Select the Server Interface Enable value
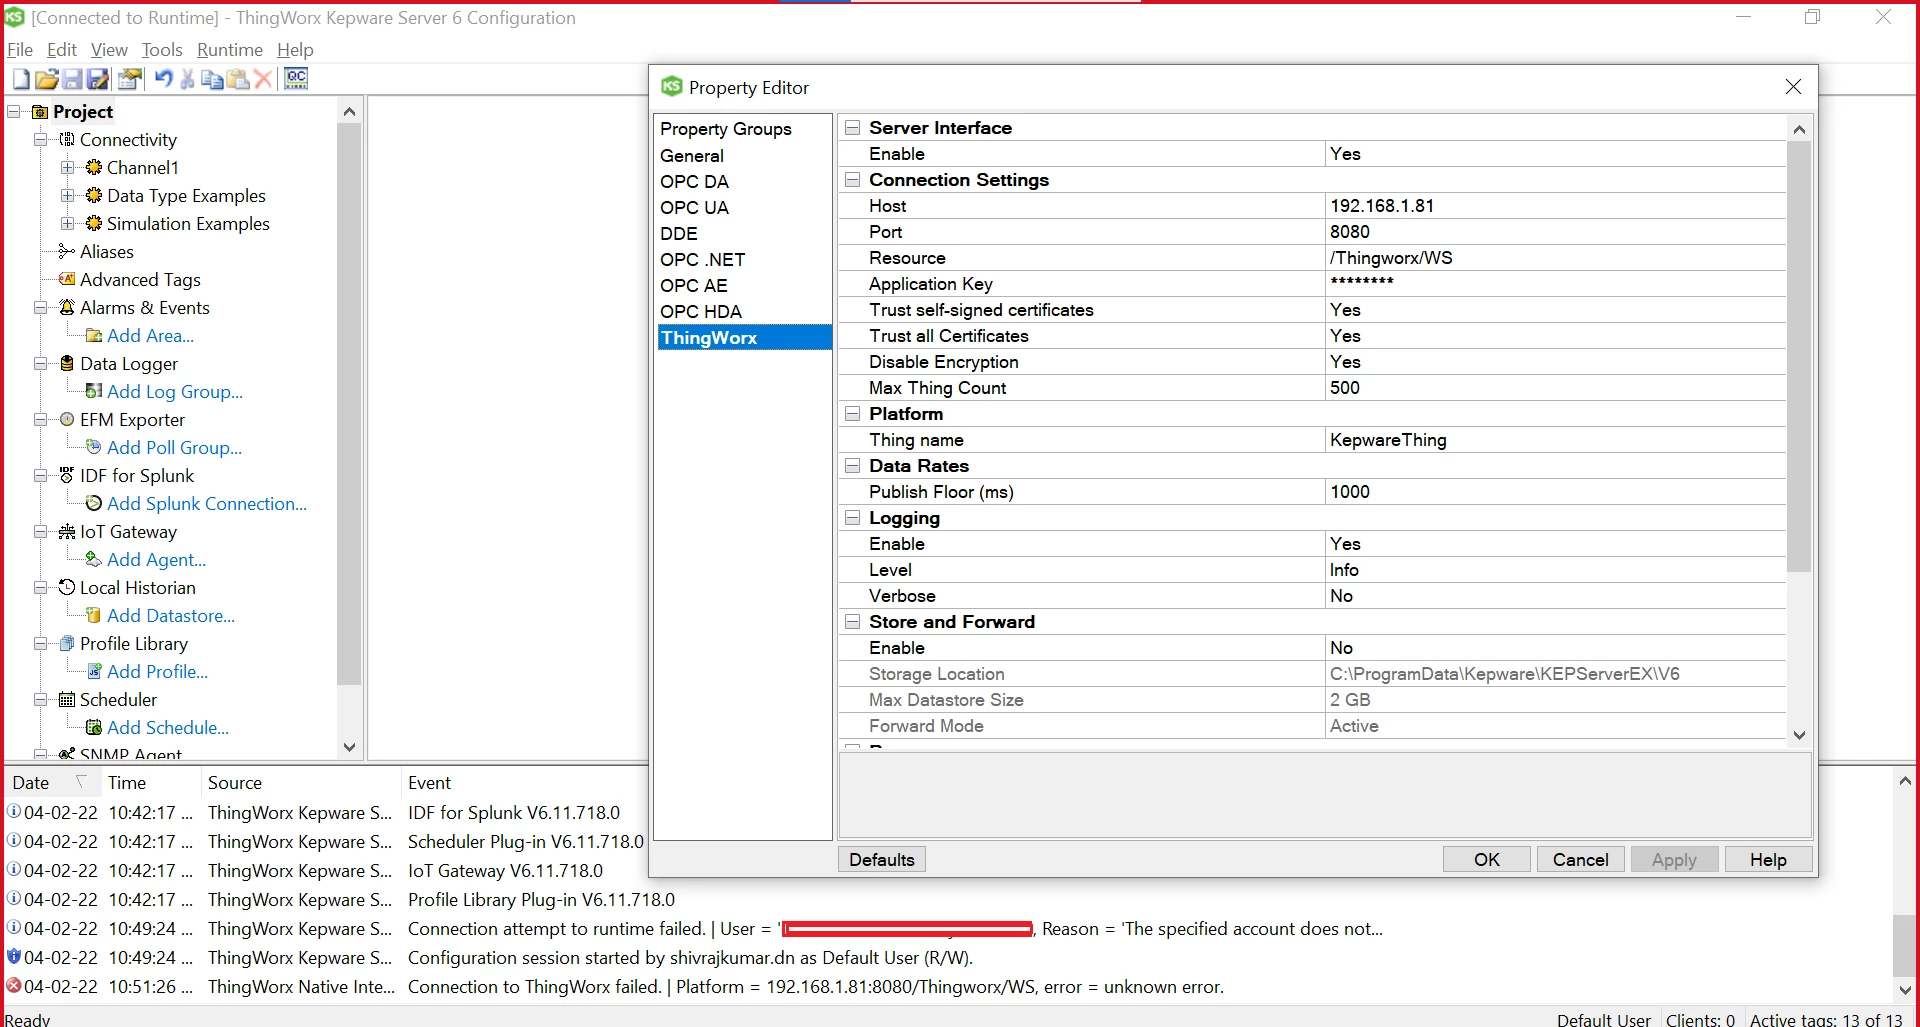This screenshot has height=1027, width=1920. 1555,154
